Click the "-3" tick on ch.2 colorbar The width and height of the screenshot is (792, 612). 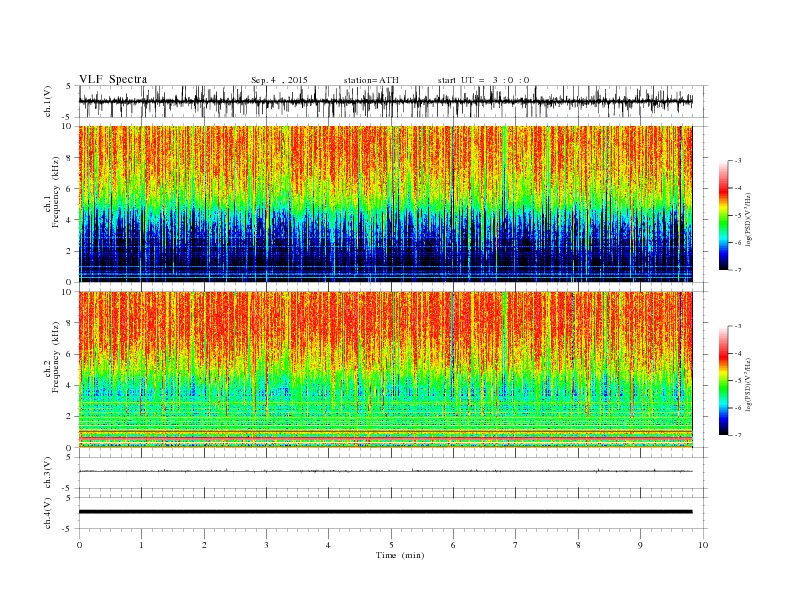(738, 326)
